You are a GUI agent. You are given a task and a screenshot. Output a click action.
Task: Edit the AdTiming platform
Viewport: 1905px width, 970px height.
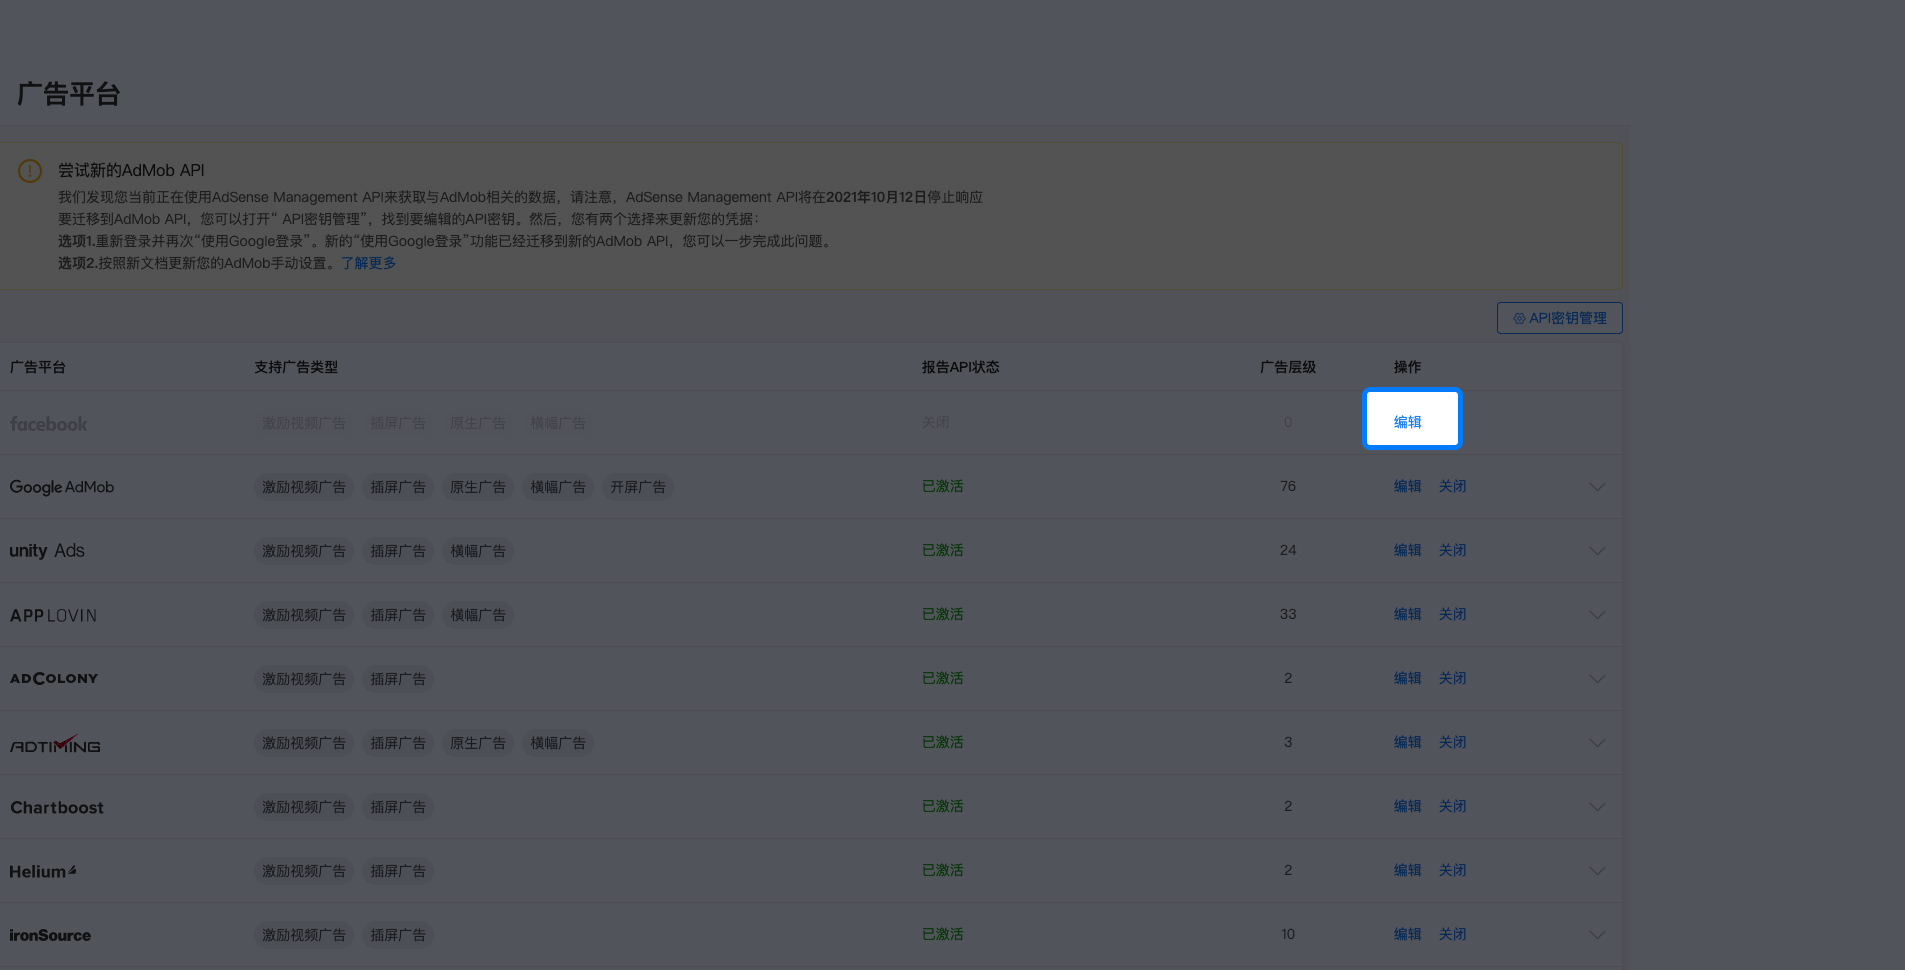(1407, 742)
